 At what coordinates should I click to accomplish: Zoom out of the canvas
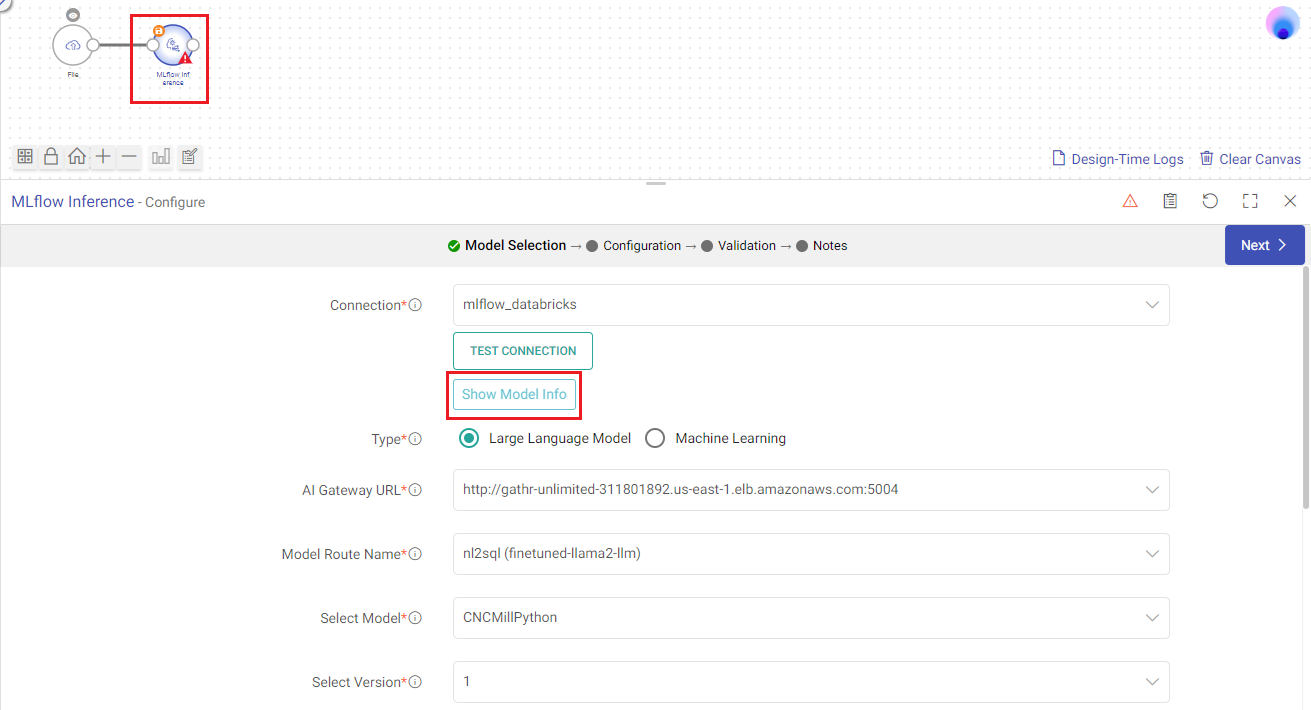click(128, 156)
